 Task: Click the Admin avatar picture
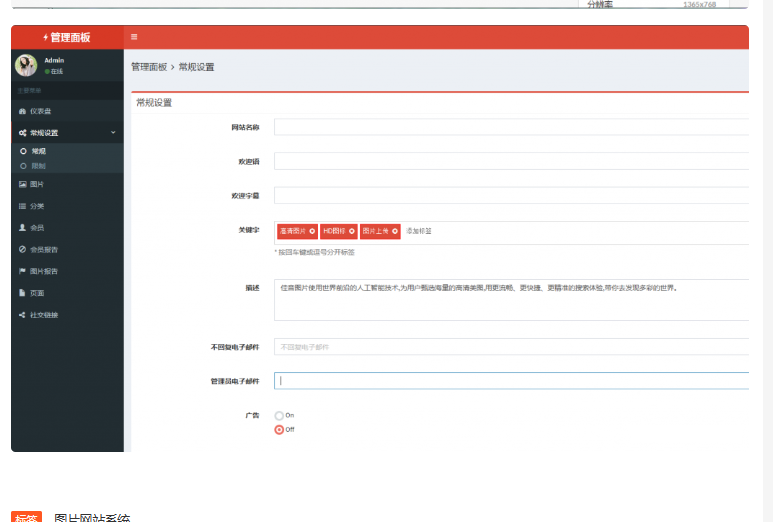point(25,65)
